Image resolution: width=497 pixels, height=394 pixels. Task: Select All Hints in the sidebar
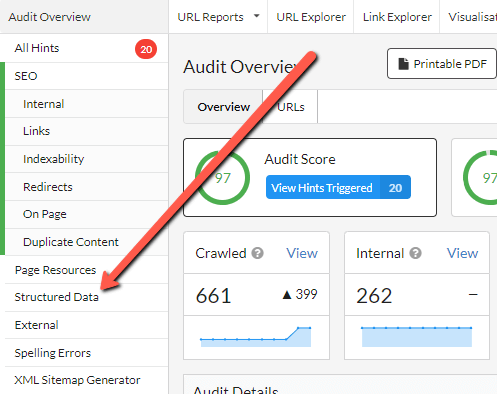click(37, 48)
